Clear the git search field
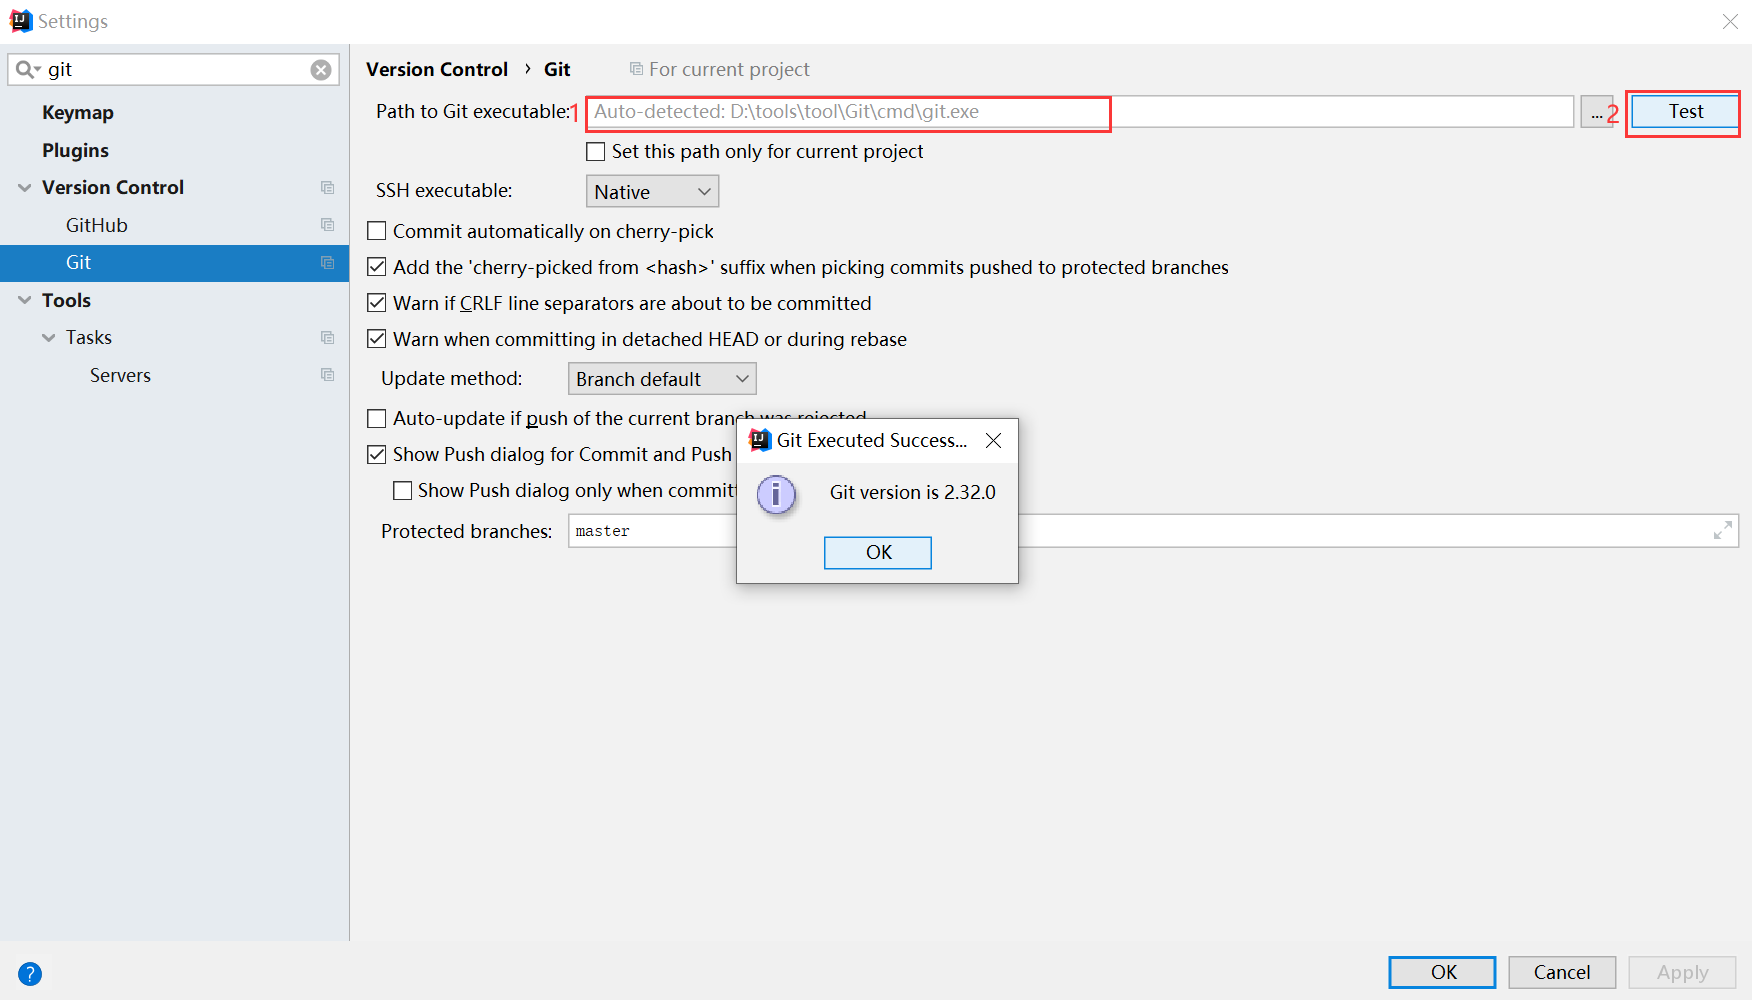1752x1000 pixels. (321, 70)
